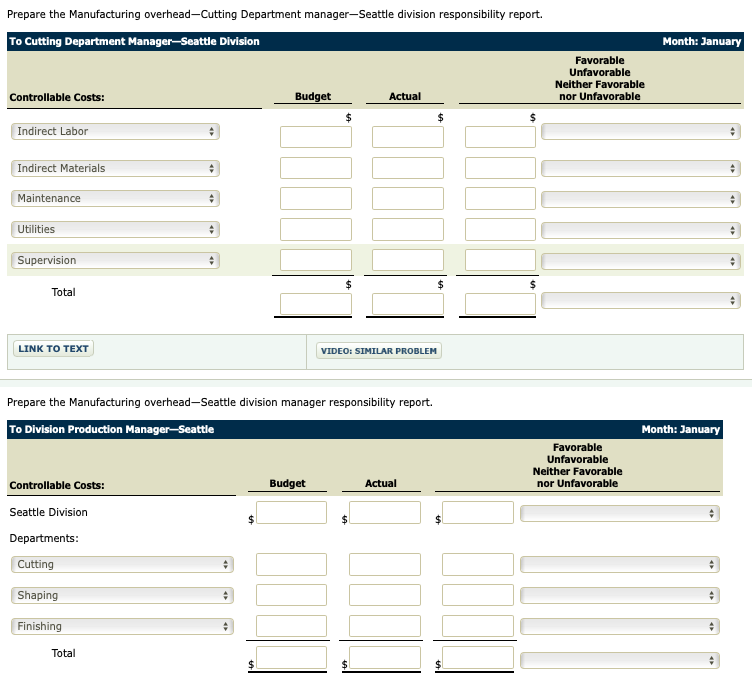
Task: Select favorable/unfavorable for Seattle Division row
Action: (620, 514)
